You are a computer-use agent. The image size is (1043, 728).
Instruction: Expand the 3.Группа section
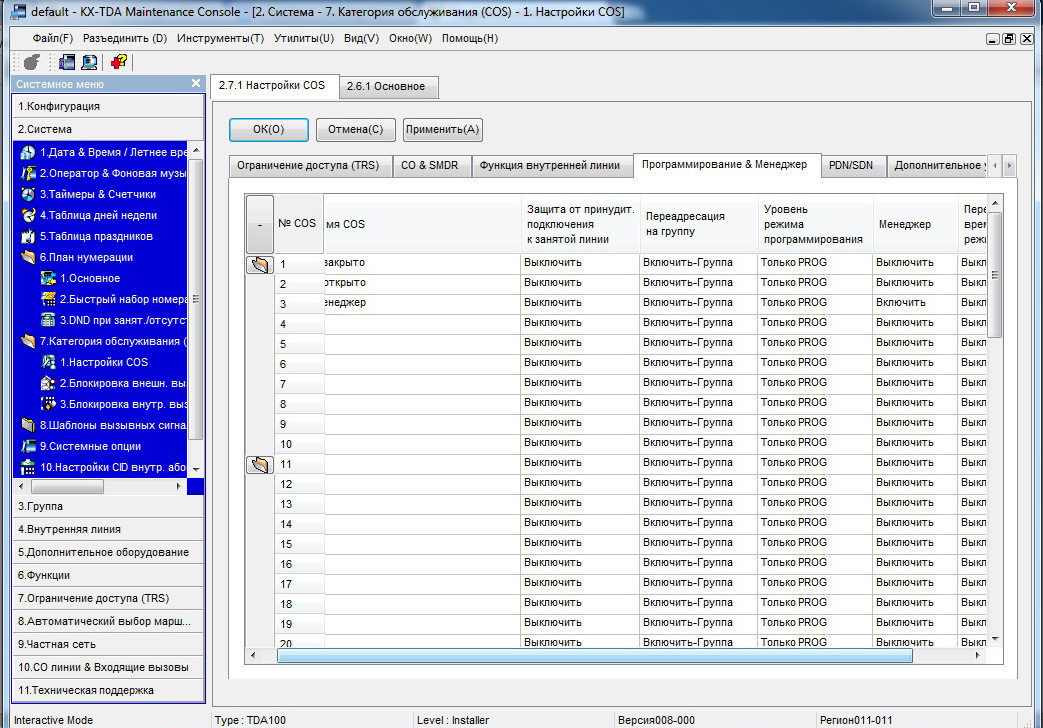pyautogui.click(x=108, y=506)
